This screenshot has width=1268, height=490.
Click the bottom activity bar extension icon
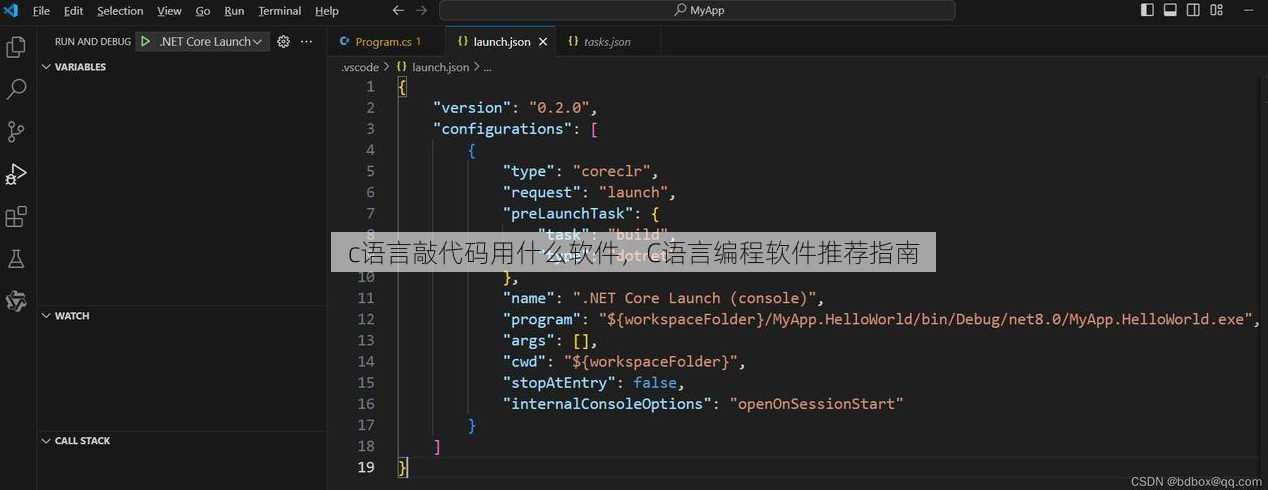pyautogui.click(x=16, y=301)
